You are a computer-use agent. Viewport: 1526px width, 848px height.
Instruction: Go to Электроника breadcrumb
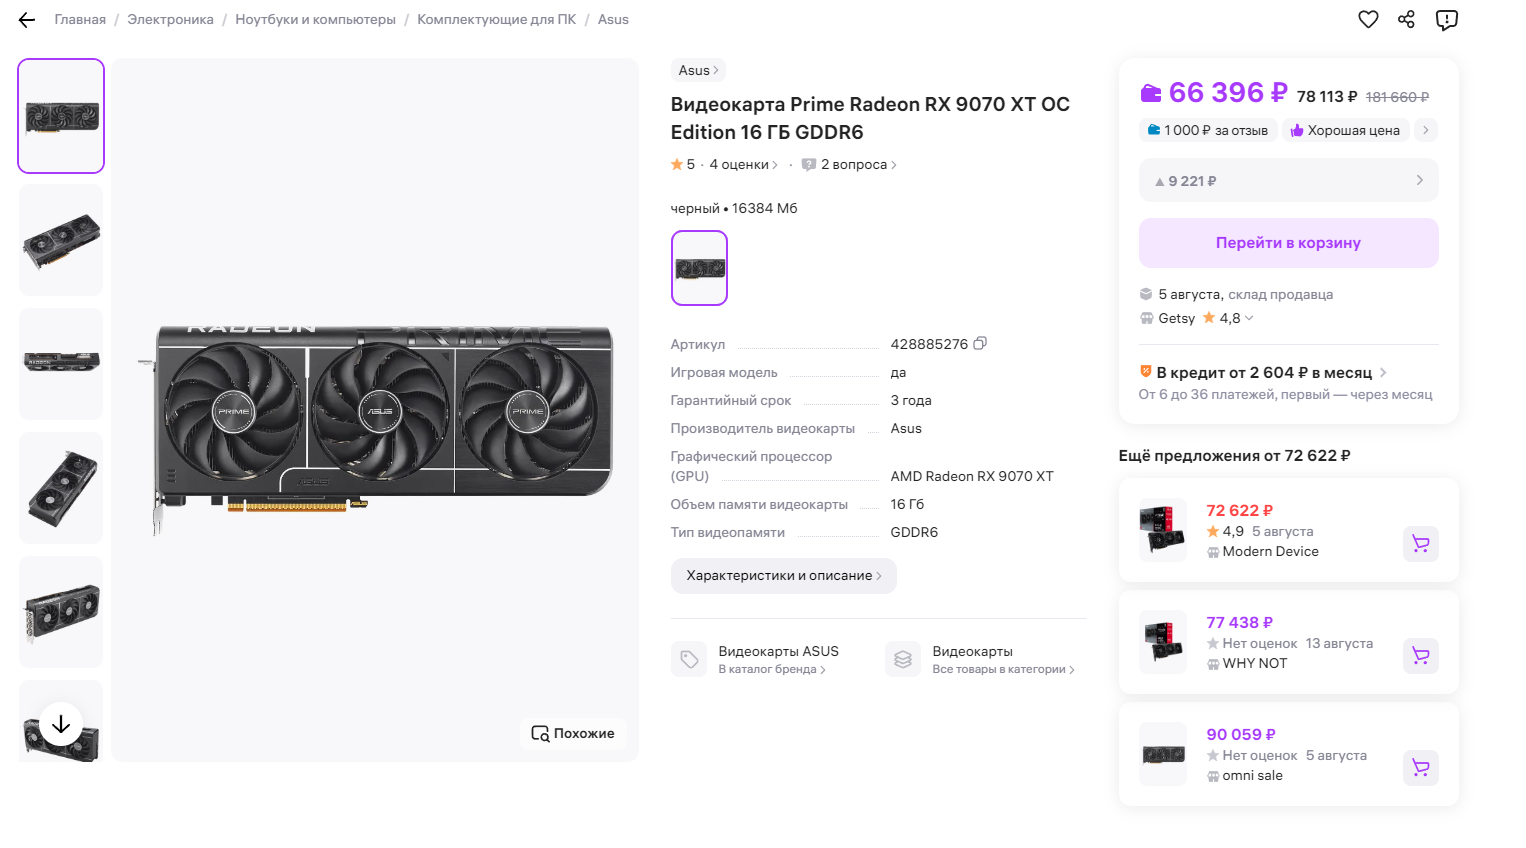point(170,20)
